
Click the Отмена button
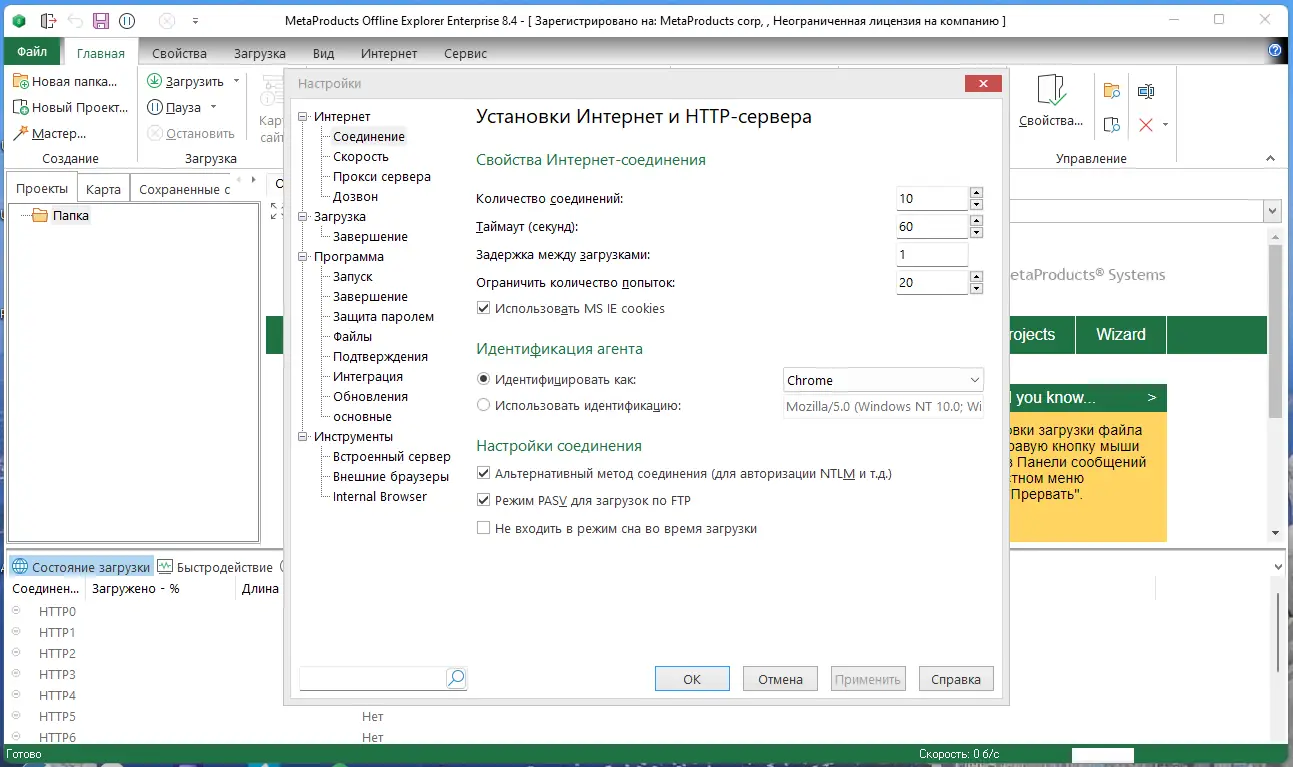click(x=780, y=679)
